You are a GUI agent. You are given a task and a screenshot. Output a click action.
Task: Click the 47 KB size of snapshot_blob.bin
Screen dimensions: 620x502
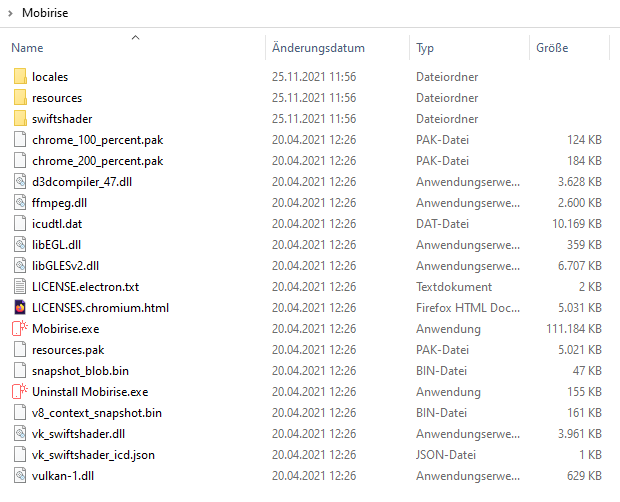point(587,371)
